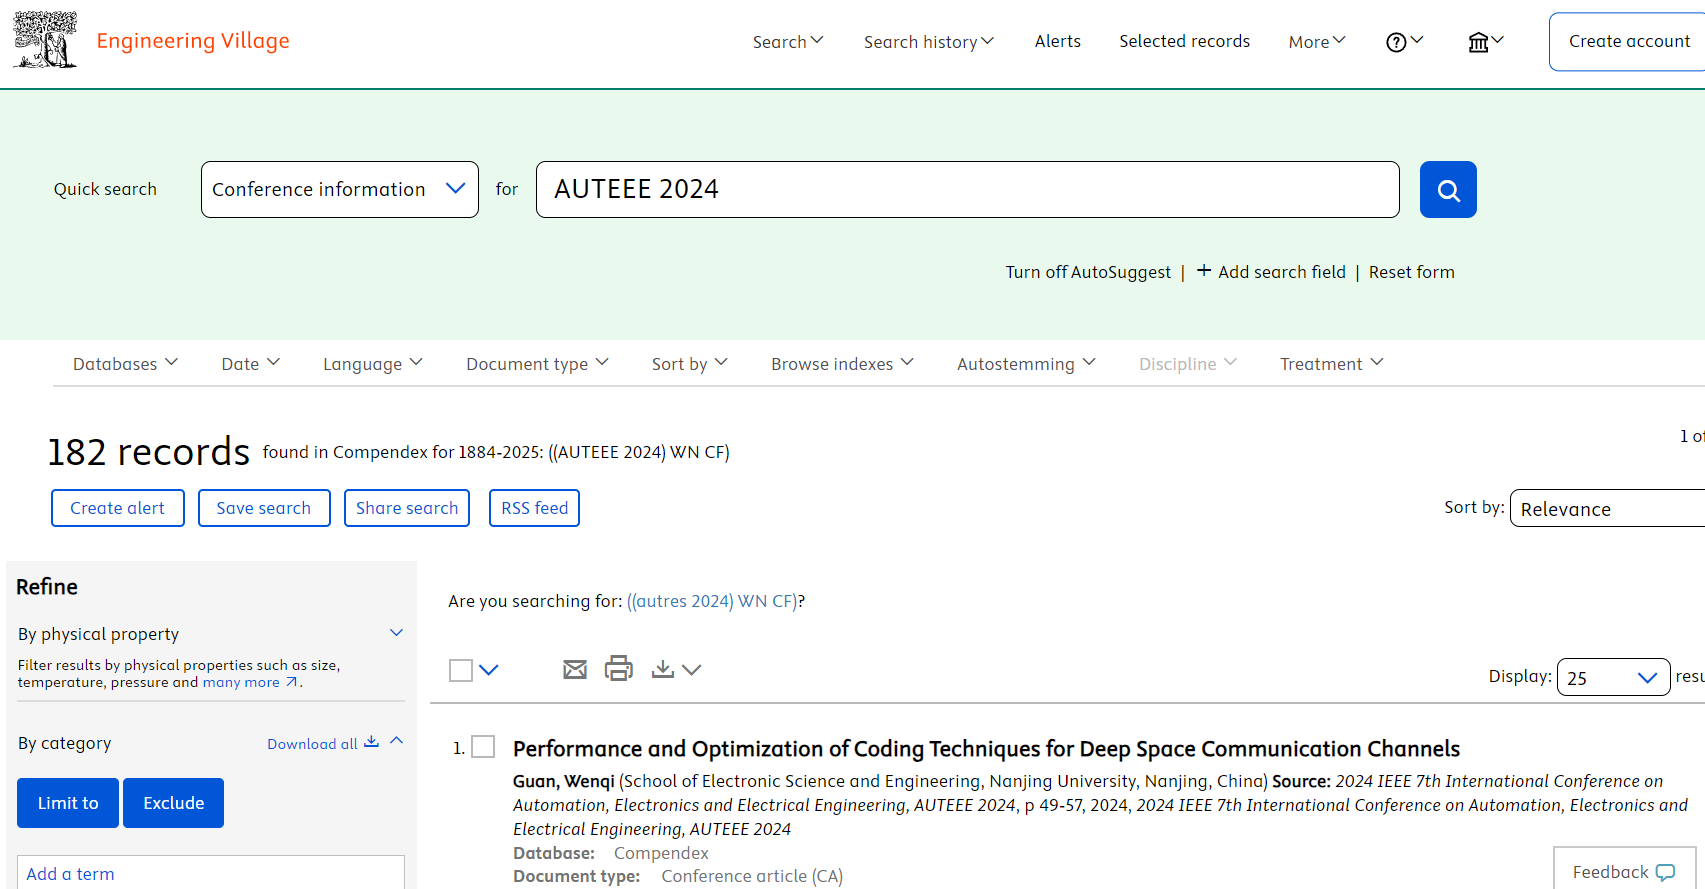Click author name Guan, Wenqi
Screen dimensions: 1705x889
564,781
